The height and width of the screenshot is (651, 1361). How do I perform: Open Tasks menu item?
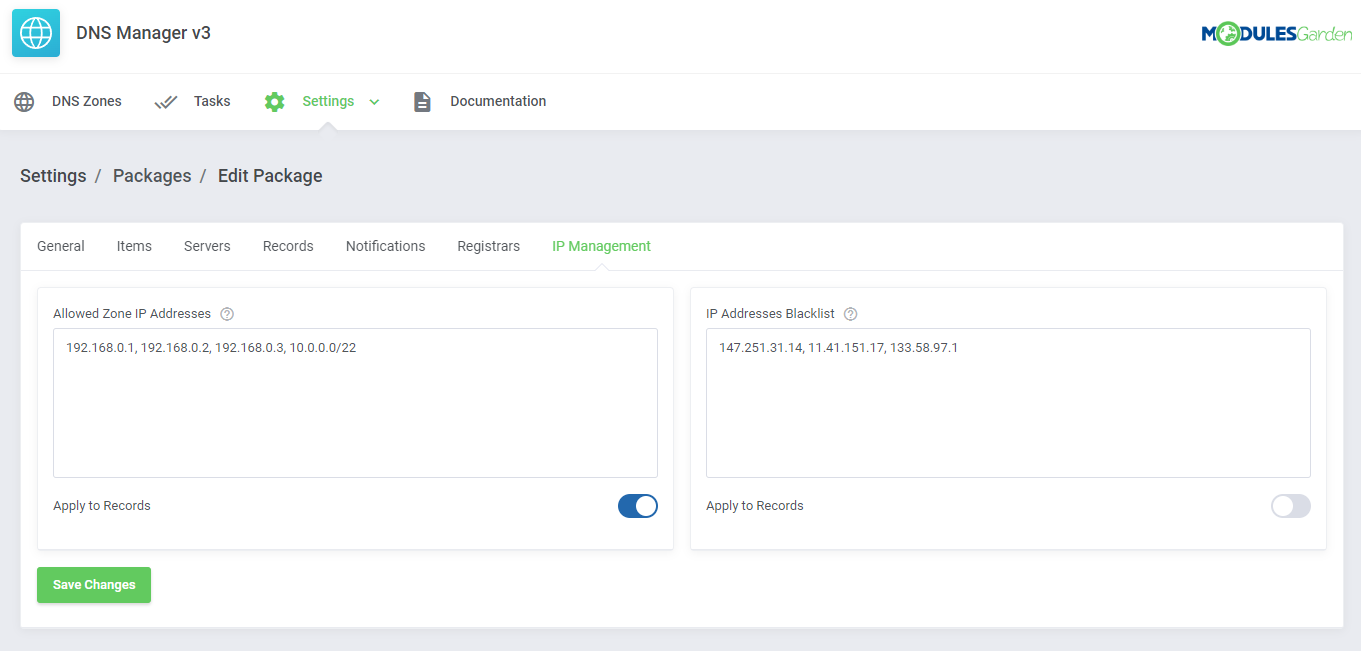click(212, 102)
